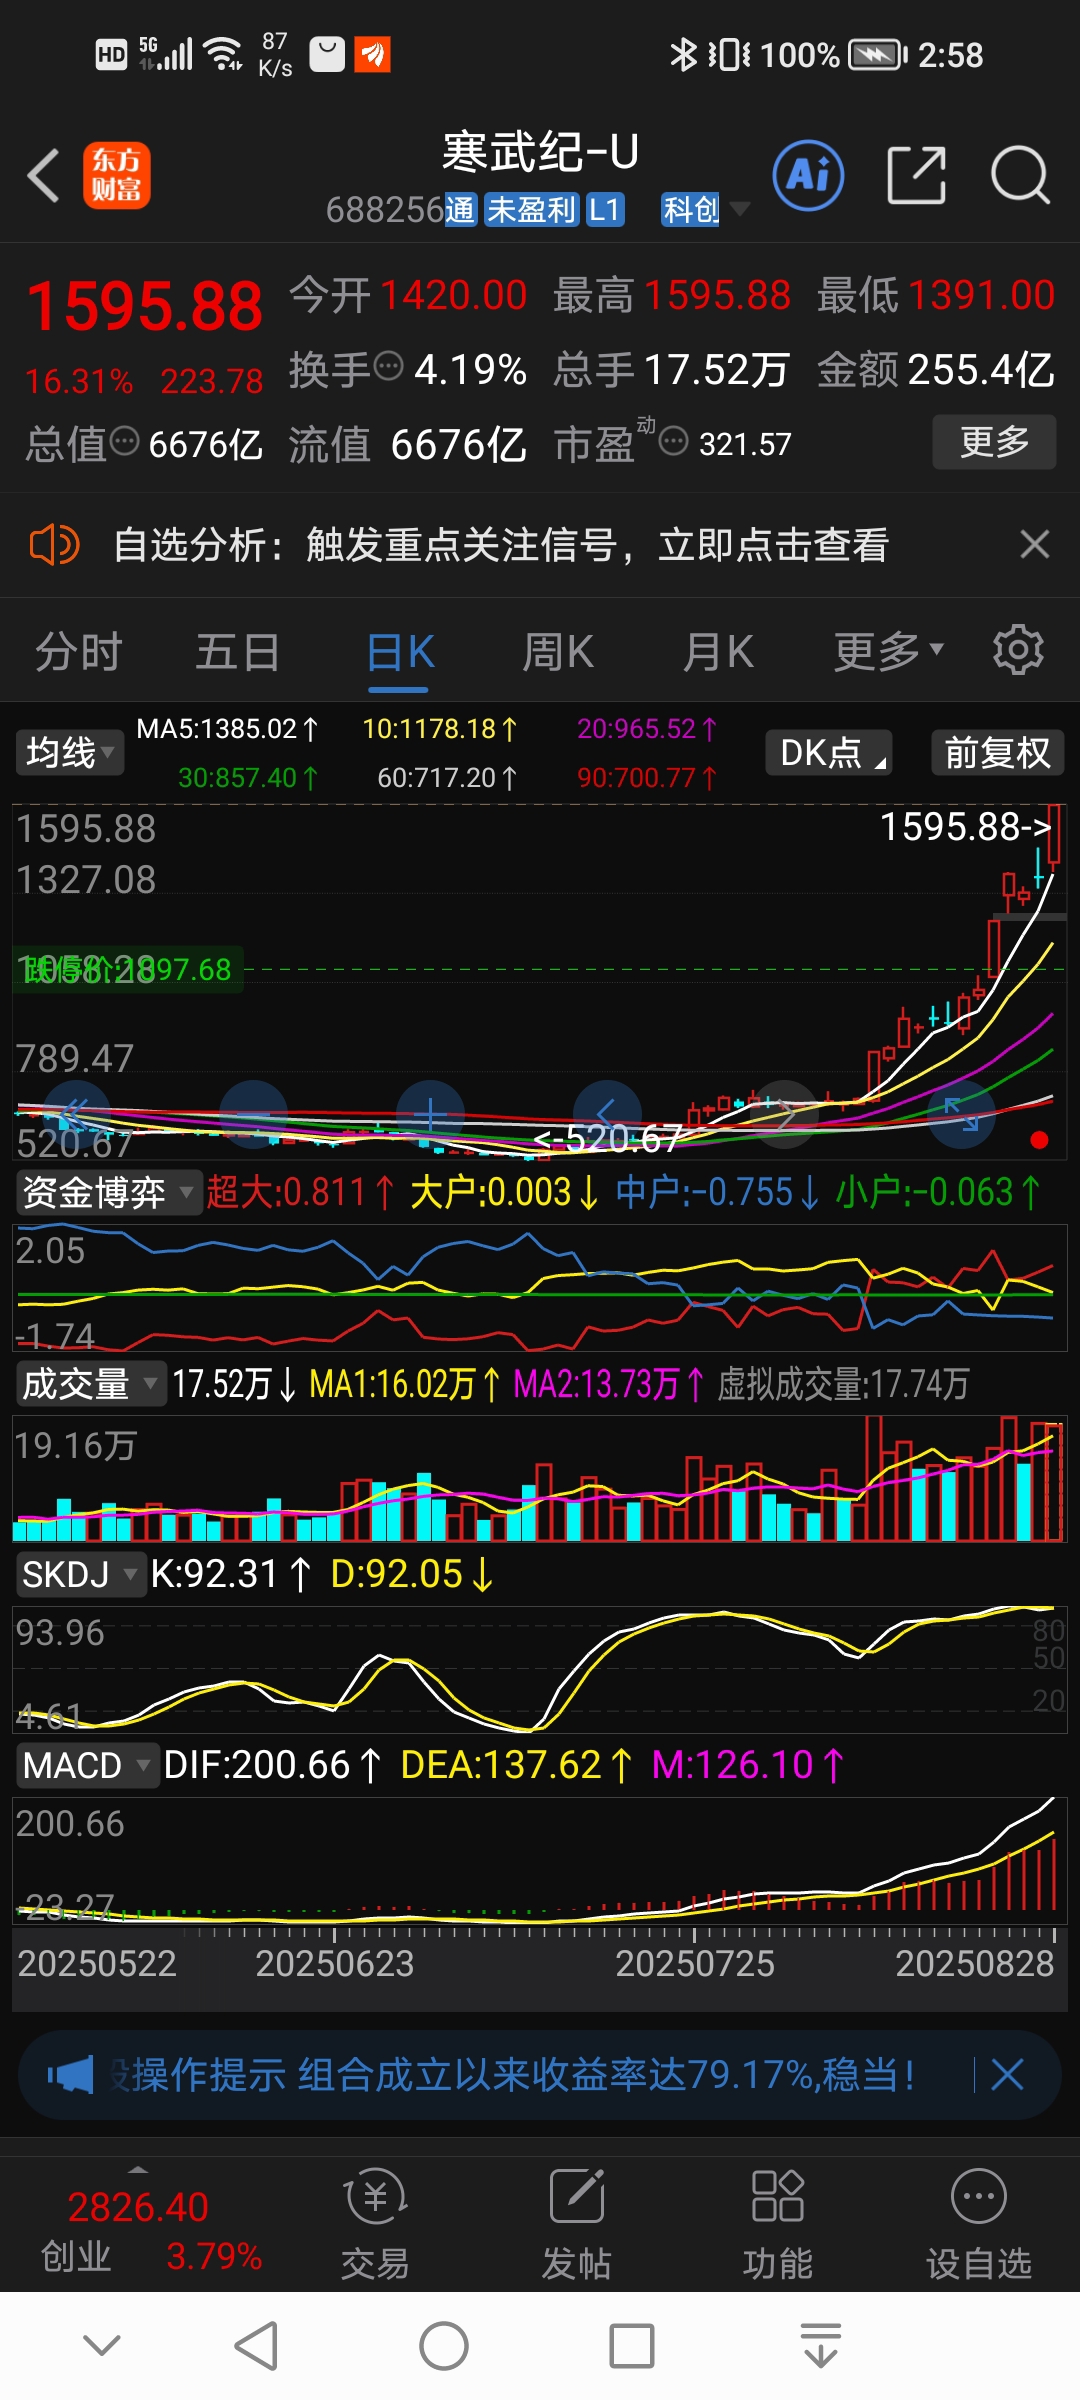Tap the back arrow icon
The height and width of the screenshot is (2400, 1080).
(x=43, y=176)
